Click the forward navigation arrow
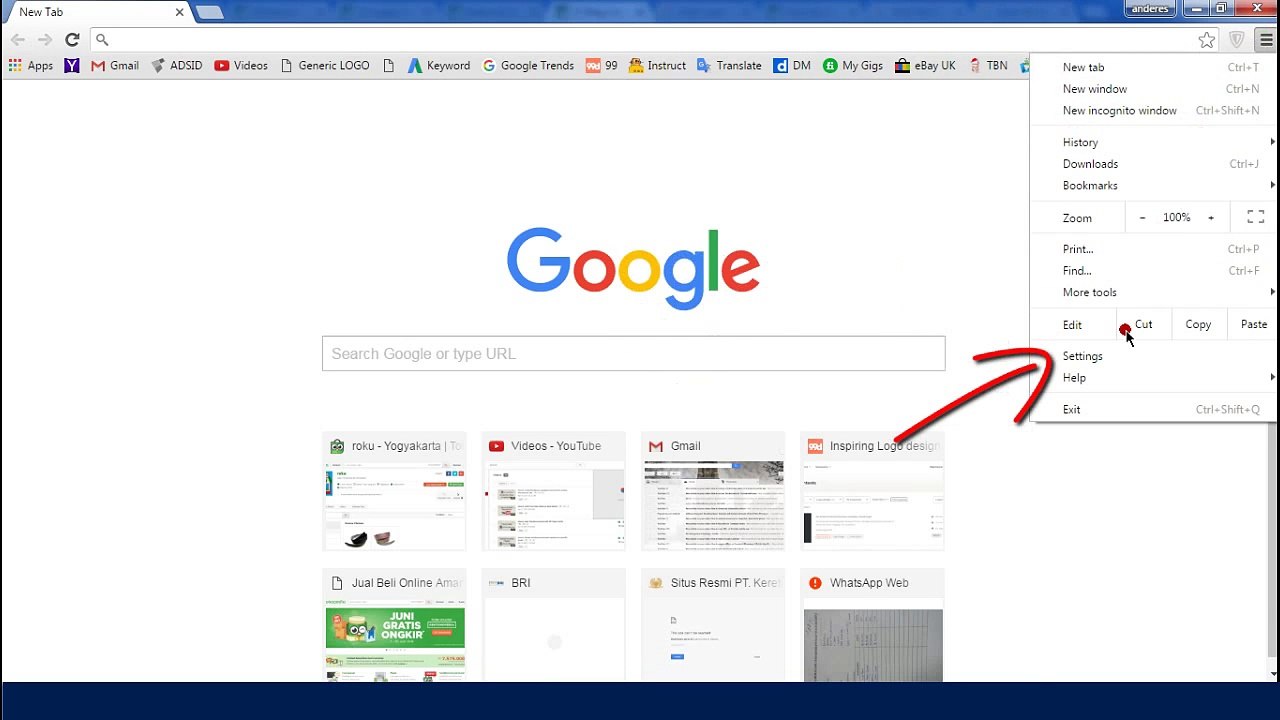1280x720 pixels. 45,40
